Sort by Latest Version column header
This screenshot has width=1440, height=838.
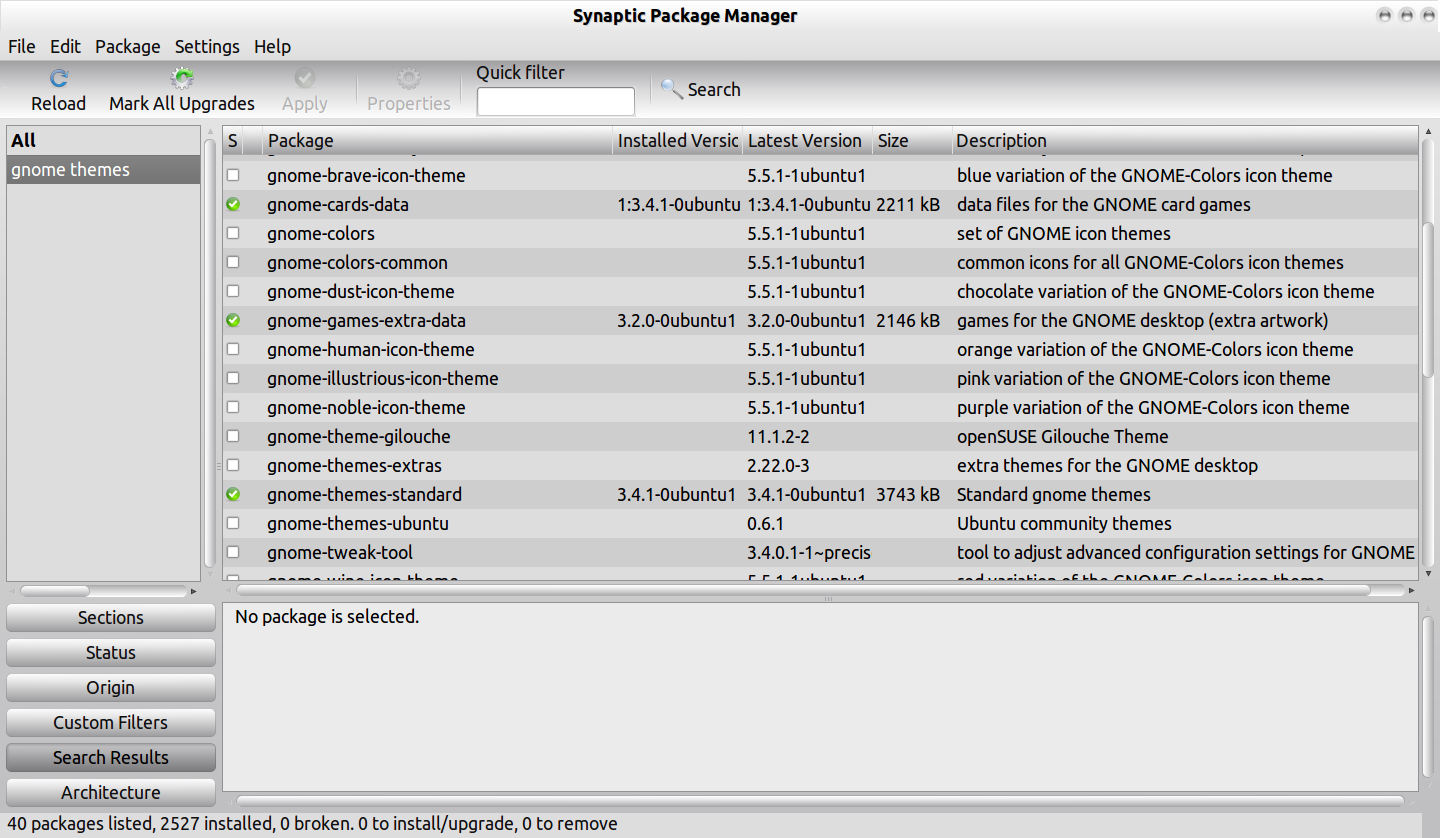(x=807, y=141)
